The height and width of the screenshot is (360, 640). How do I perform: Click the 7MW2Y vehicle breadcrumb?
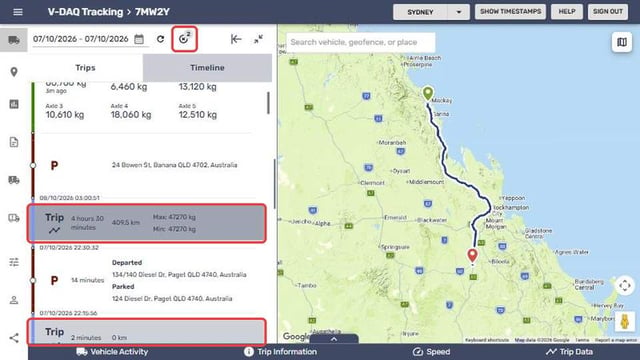[x=152, y=12]
